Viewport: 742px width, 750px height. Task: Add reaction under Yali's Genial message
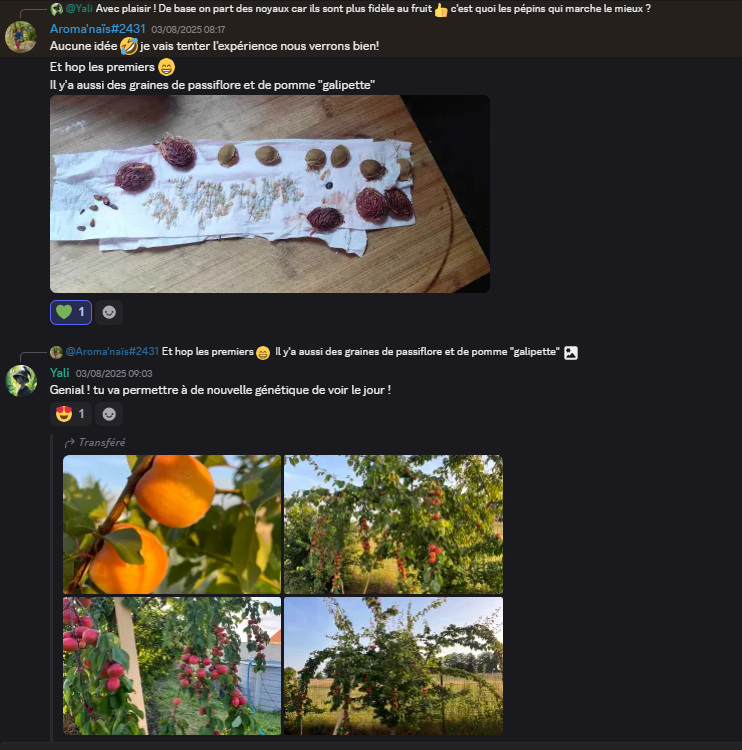(109, 413)
